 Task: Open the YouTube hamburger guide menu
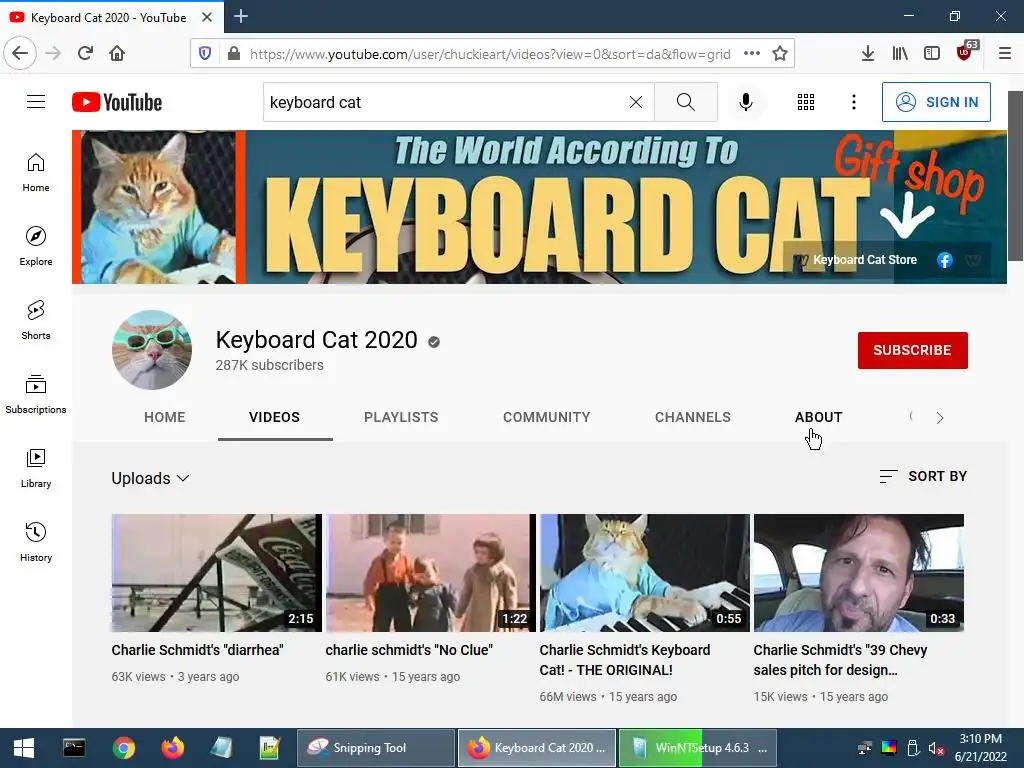36,102
